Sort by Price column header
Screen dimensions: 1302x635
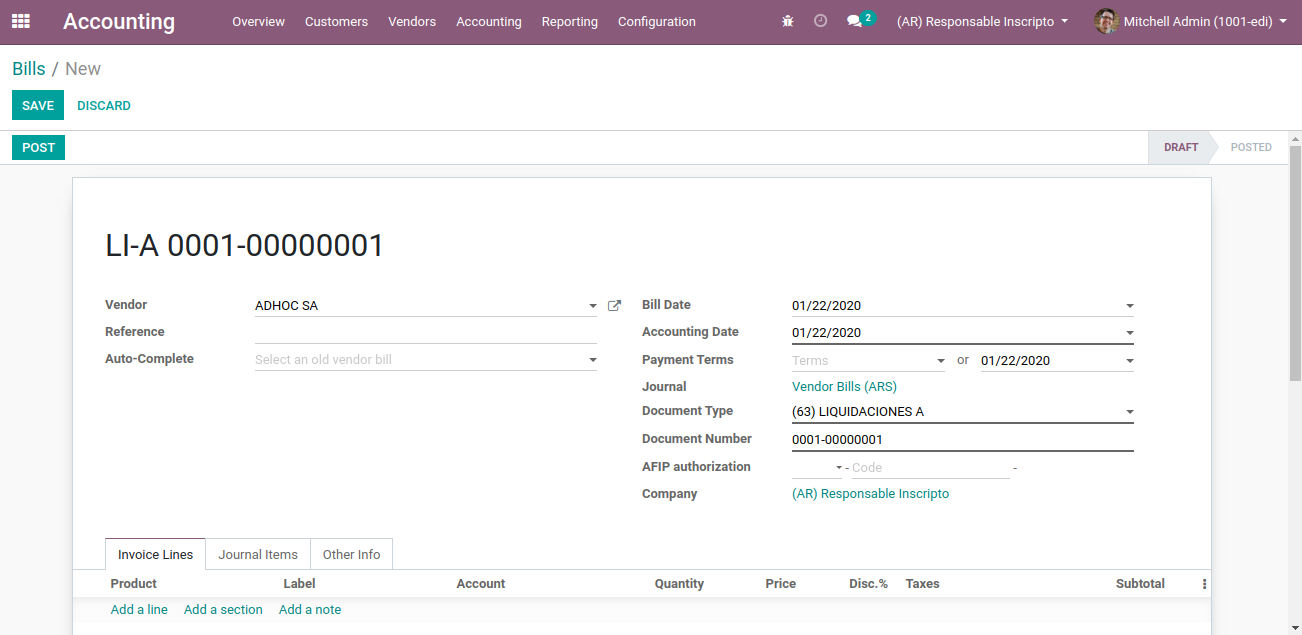tap(781, 584)
